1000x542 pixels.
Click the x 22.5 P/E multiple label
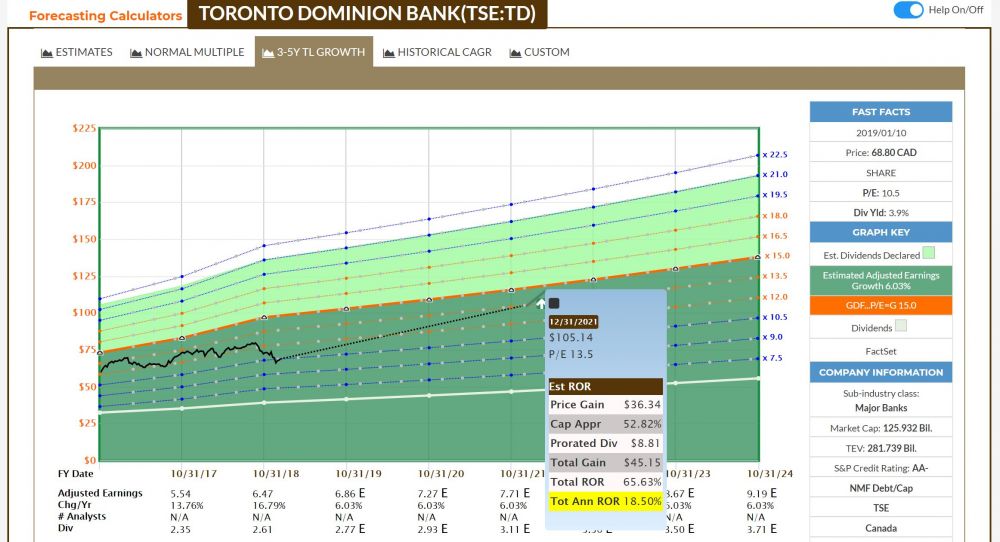pyautogui.click(x=775, y=155)
